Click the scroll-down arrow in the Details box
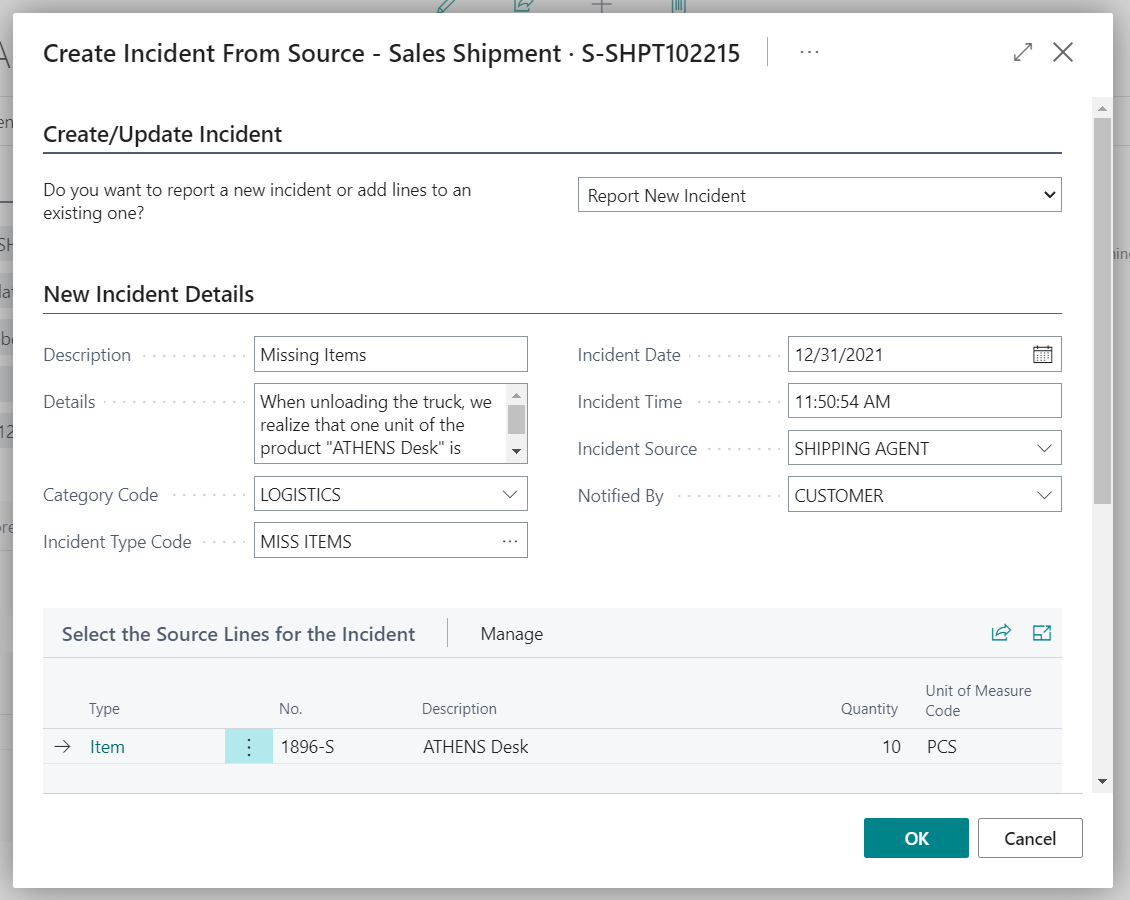 pos(517,450)
